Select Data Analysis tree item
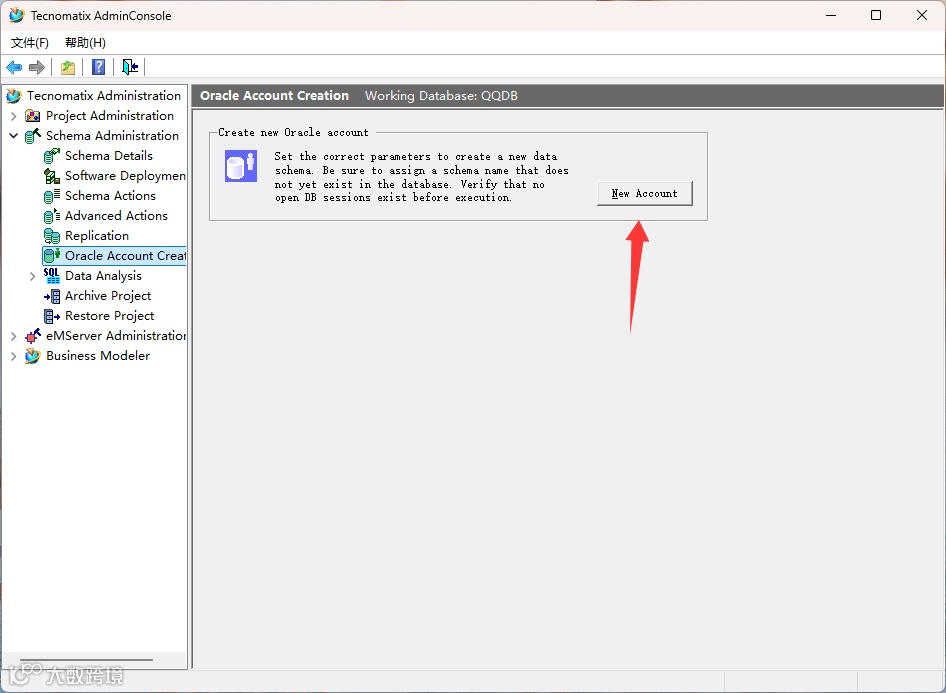Image resolution: width=946 pixels, height=693 pixels. 103,276
